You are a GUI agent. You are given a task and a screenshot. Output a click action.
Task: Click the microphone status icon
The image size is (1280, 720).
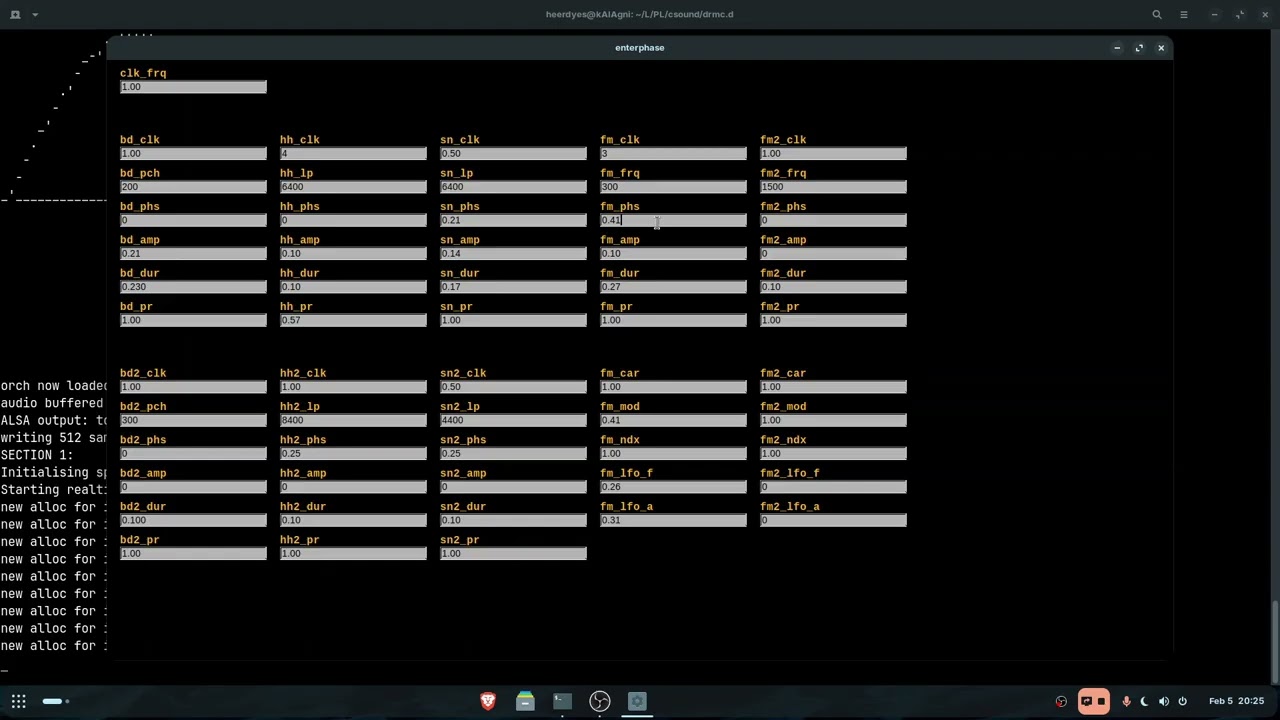point(1126,701)
